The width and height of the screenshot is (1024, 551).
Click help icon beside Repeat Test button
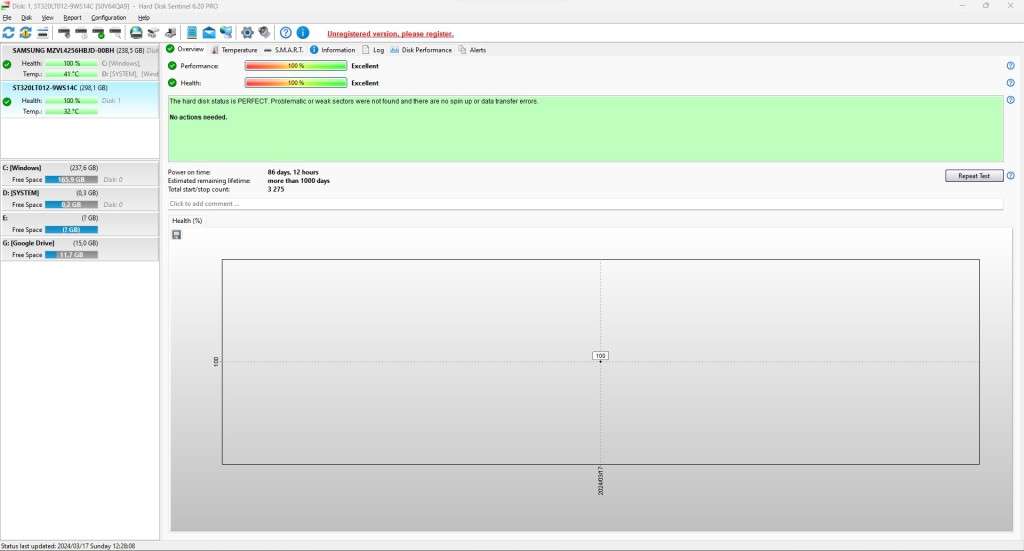tap(1010, 176)
